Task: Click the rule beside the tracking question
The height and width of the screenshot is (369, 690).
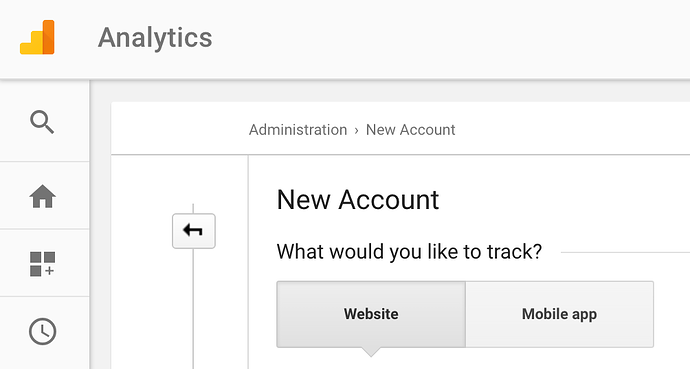Action: tap(625, 253)
